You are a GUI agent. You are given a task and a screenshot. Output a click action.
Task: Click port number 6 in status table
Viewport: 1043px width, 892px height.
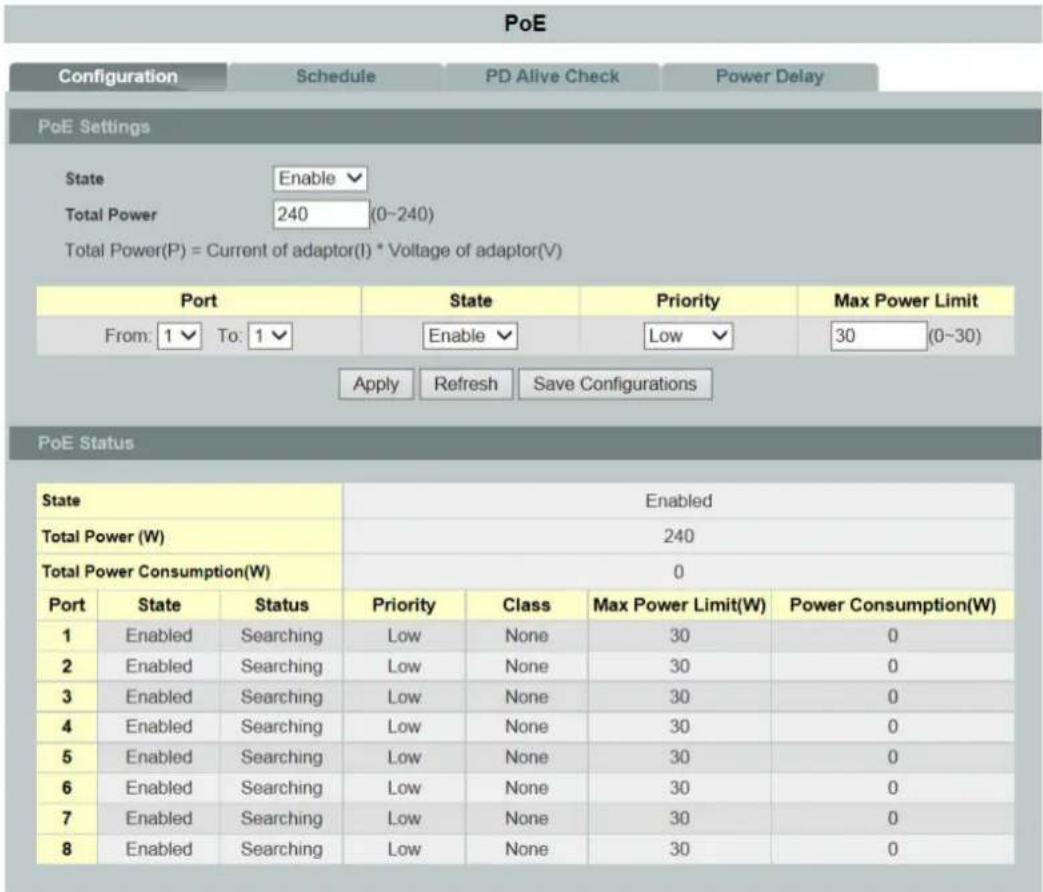pyautogui.click(x=67, y=788)
